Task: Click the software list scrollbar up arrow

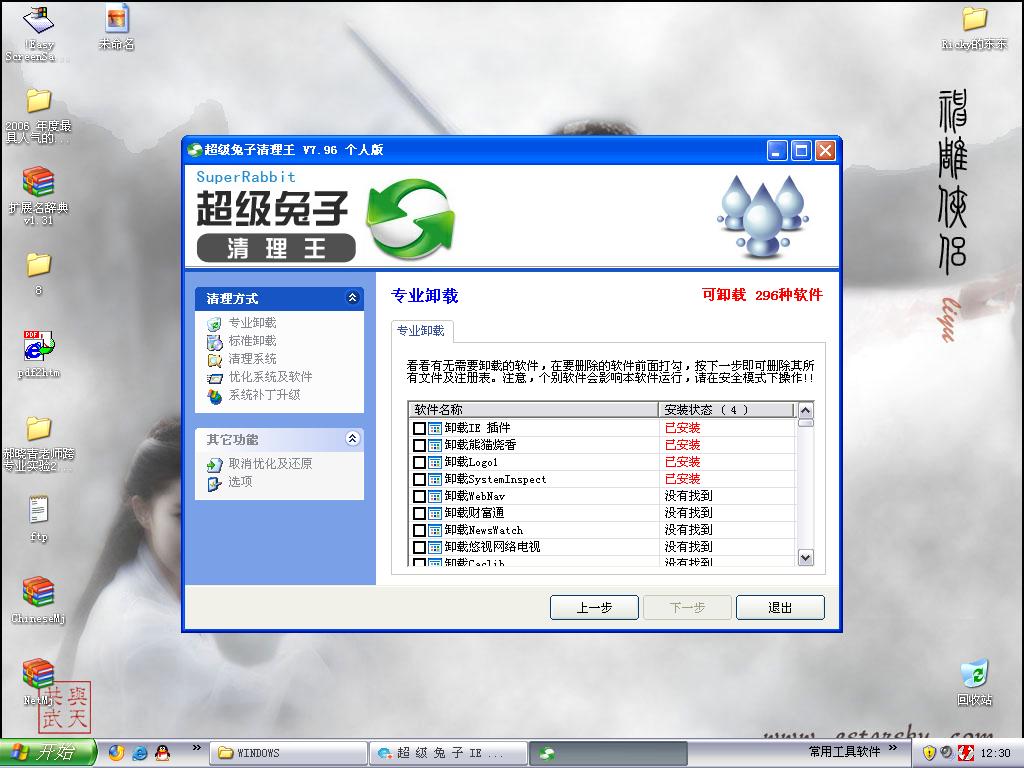Action: [805, 410]
